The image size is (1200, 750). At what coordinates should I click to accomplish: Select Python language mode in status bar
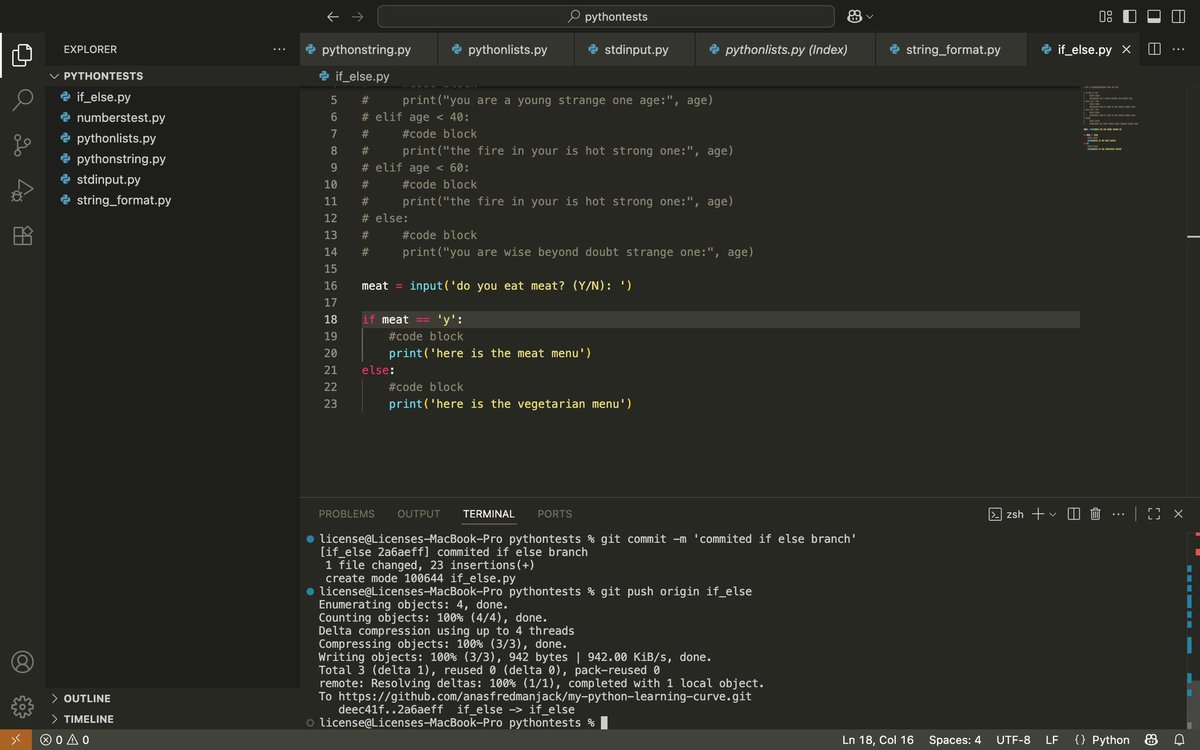click(1101, 740)
